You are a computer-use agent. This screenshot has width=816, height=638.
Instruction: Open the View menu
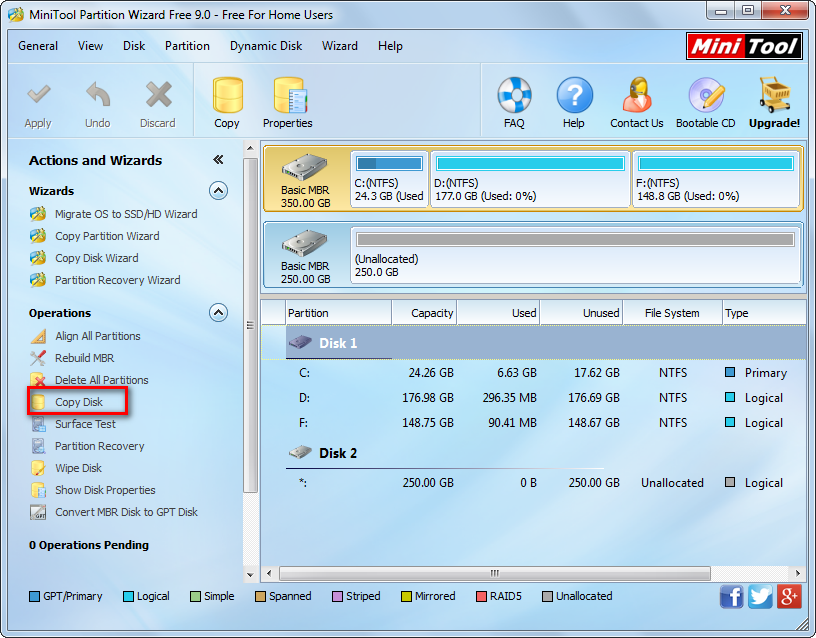point(91,46)
